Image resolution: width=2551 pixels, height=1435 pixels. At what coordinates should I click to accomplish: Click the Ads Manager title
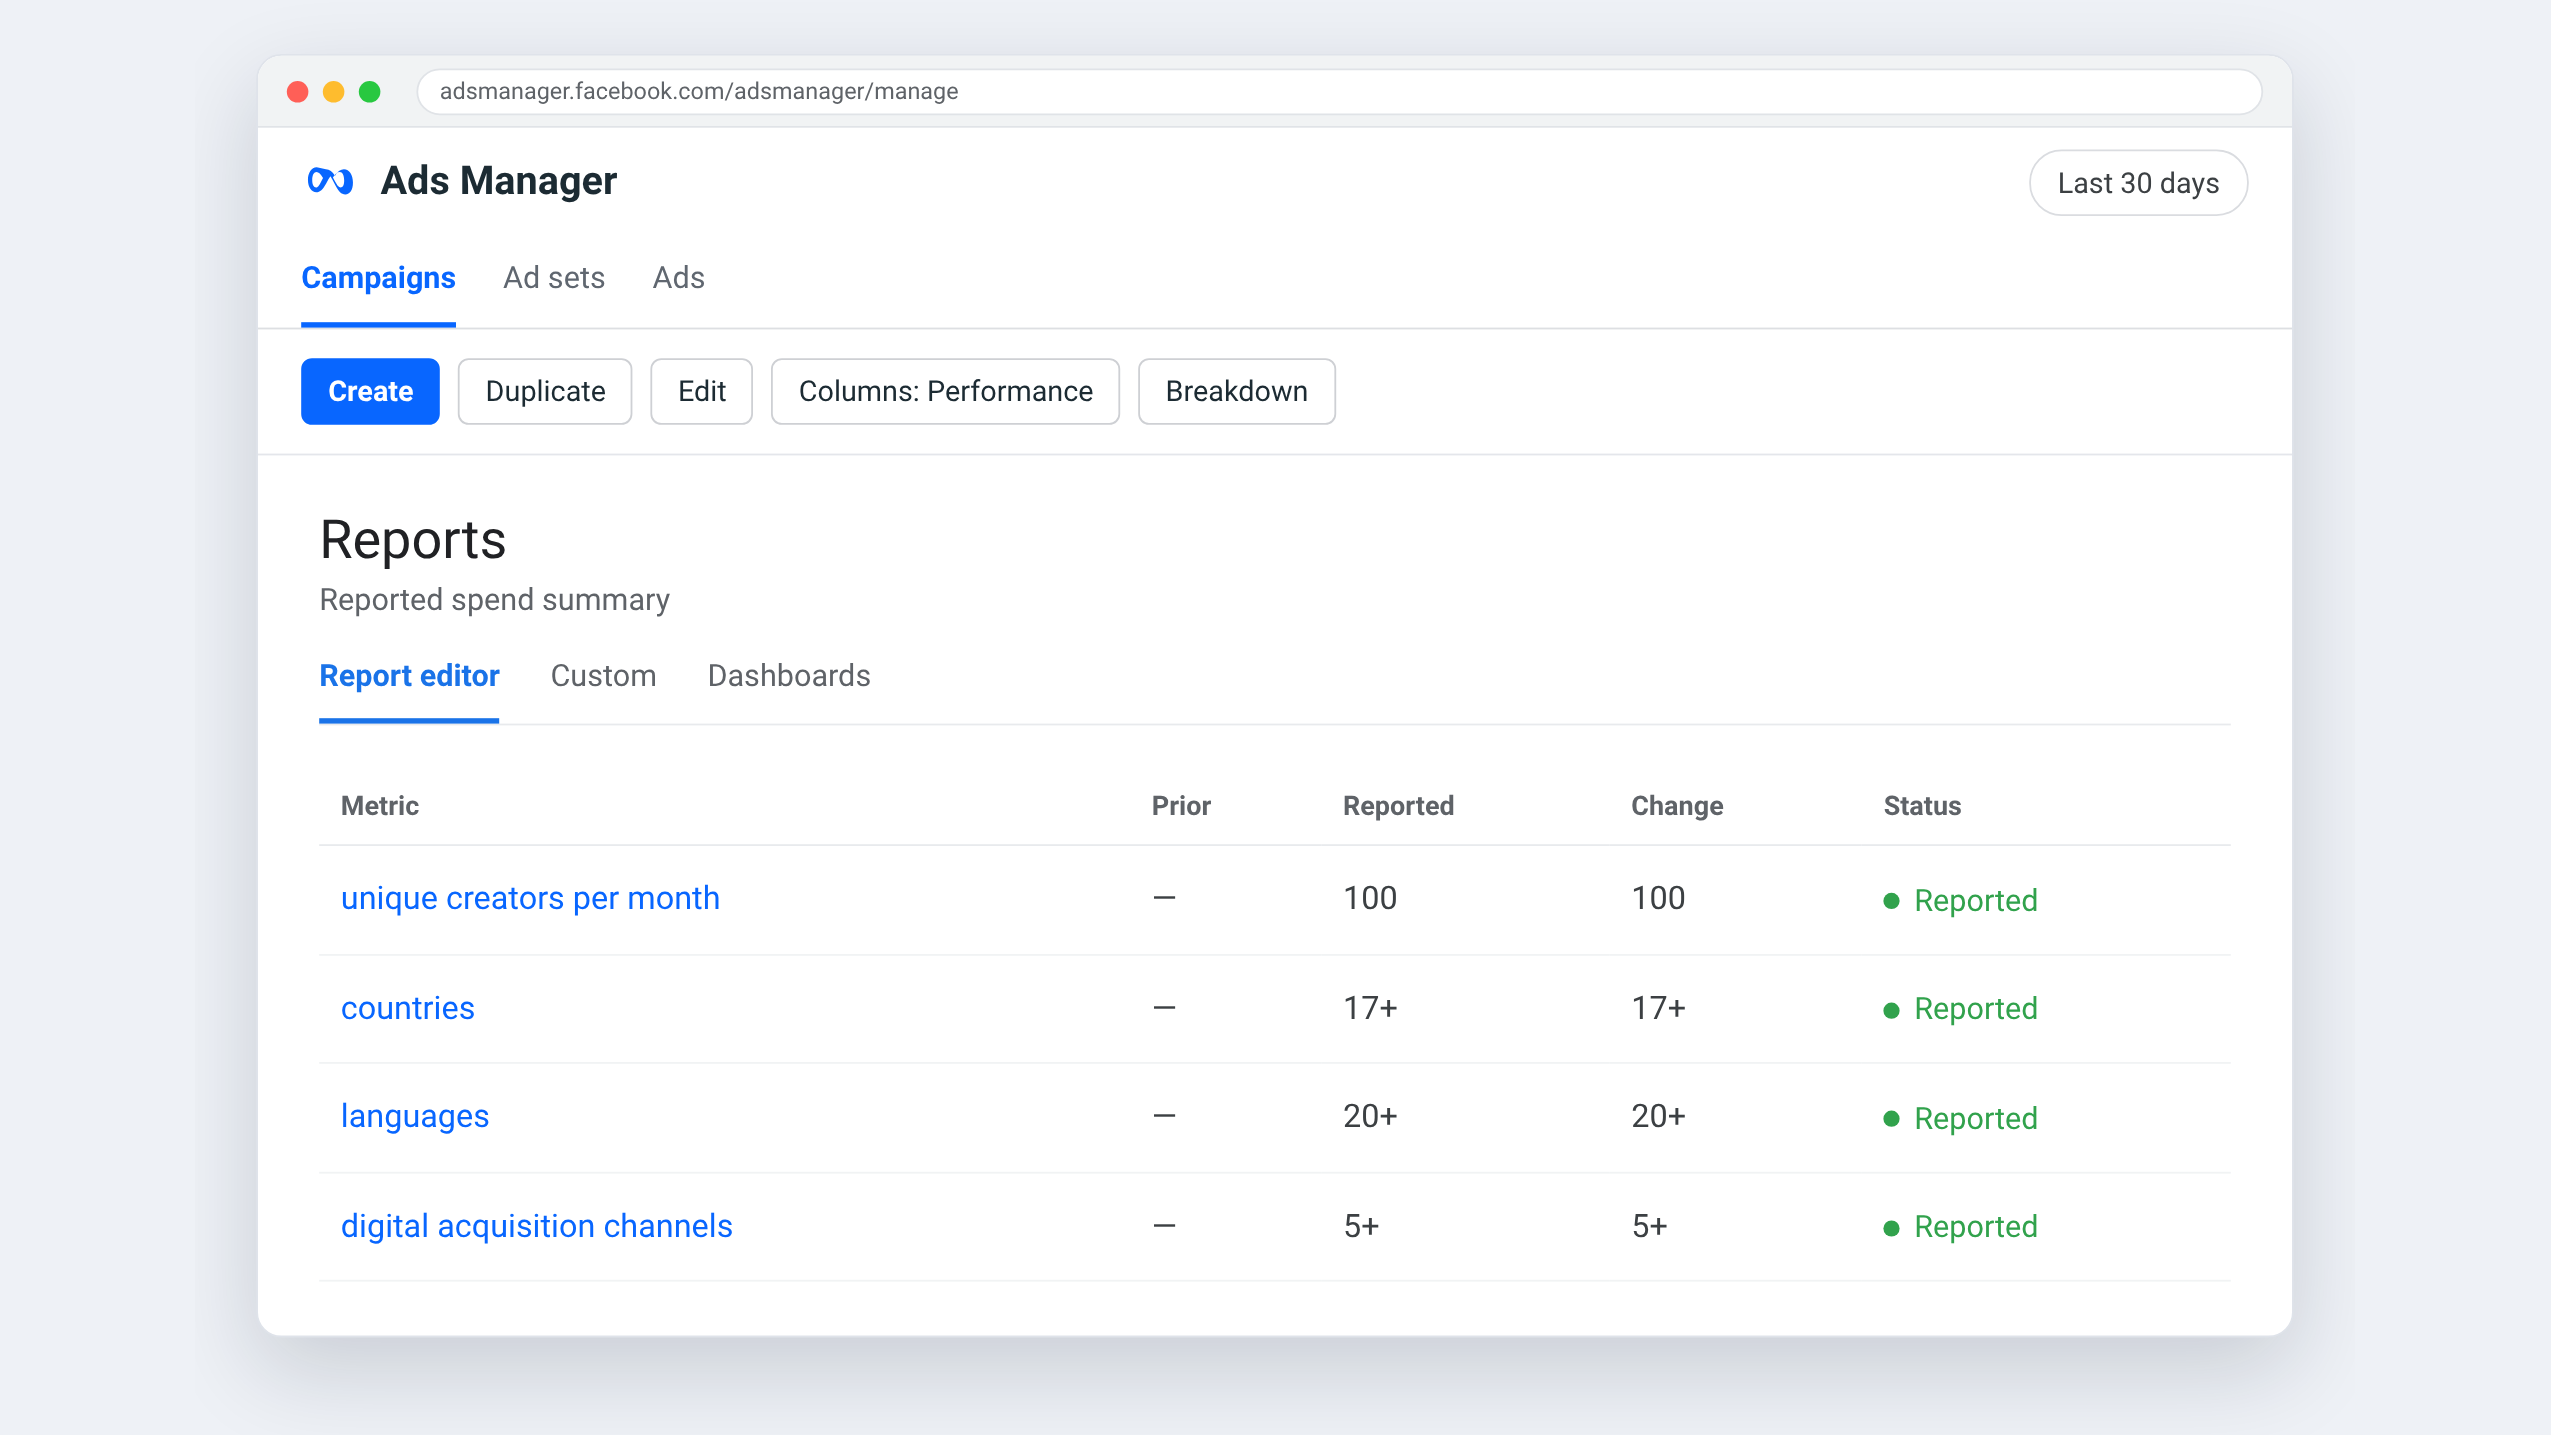(499, 181)
